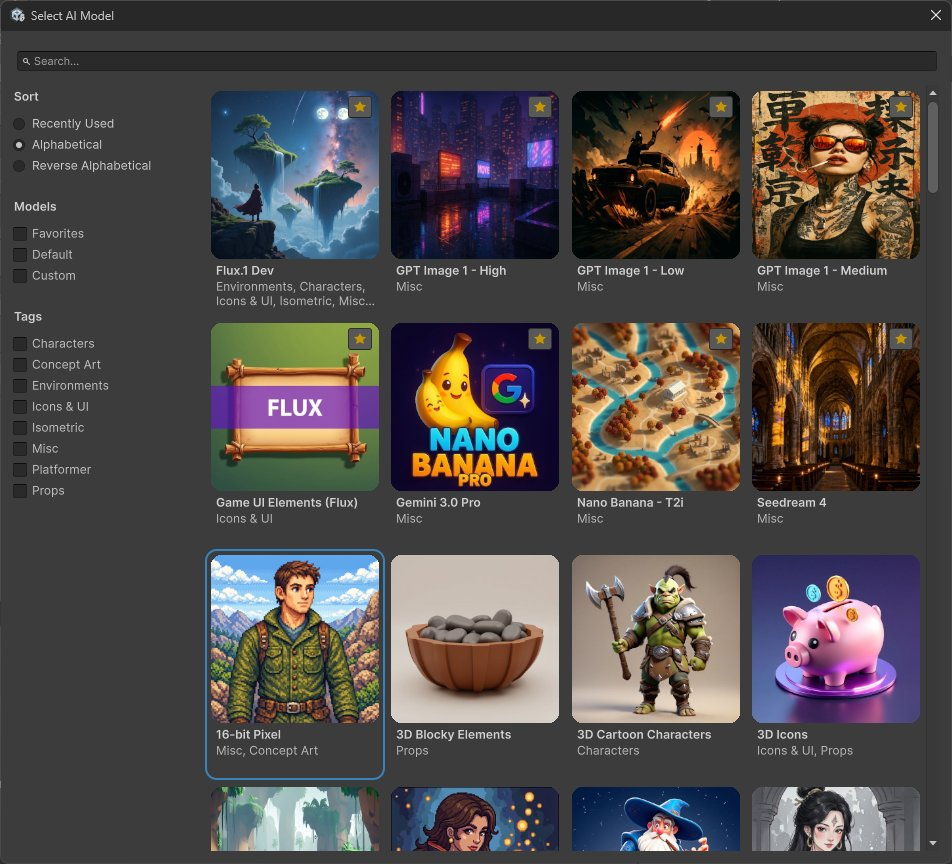Toggle favorite star on Flux.1 Dev
952x864 pixels.
[360, 107]
